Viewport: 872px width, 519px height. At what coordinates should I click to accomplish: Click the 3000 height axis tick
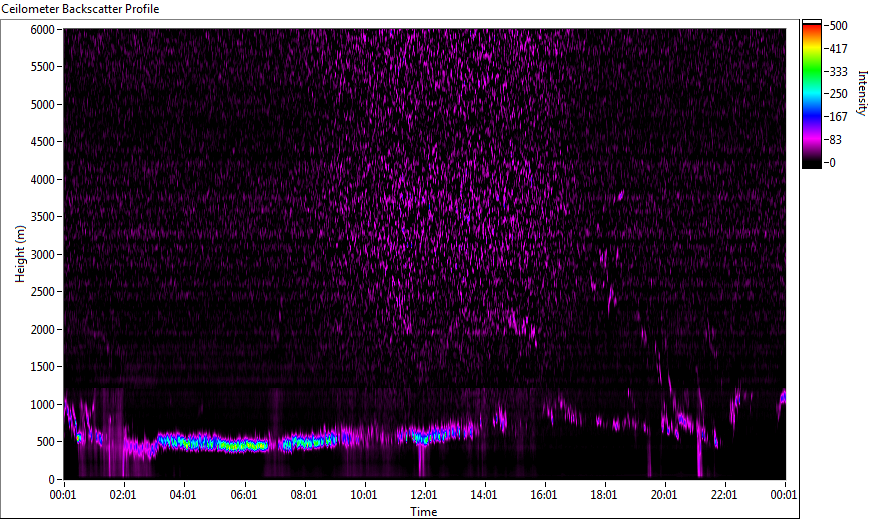pos(42,255)
